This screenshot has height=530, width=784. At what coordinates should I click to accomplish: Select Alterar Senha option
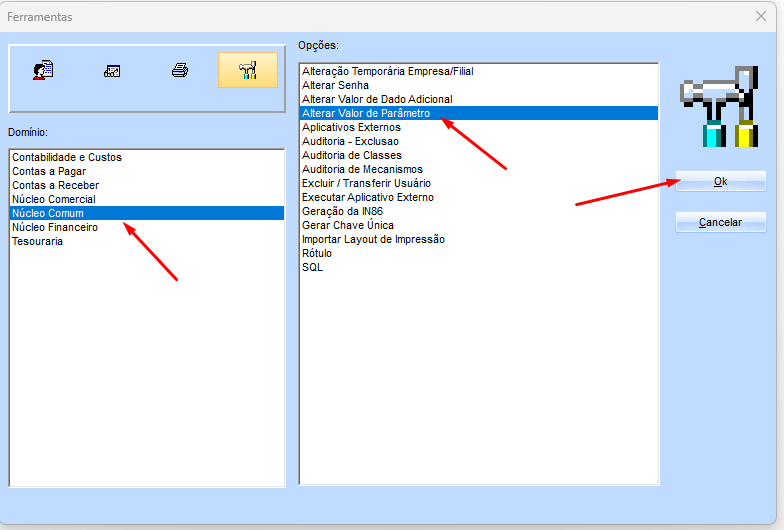coord(335,85)
